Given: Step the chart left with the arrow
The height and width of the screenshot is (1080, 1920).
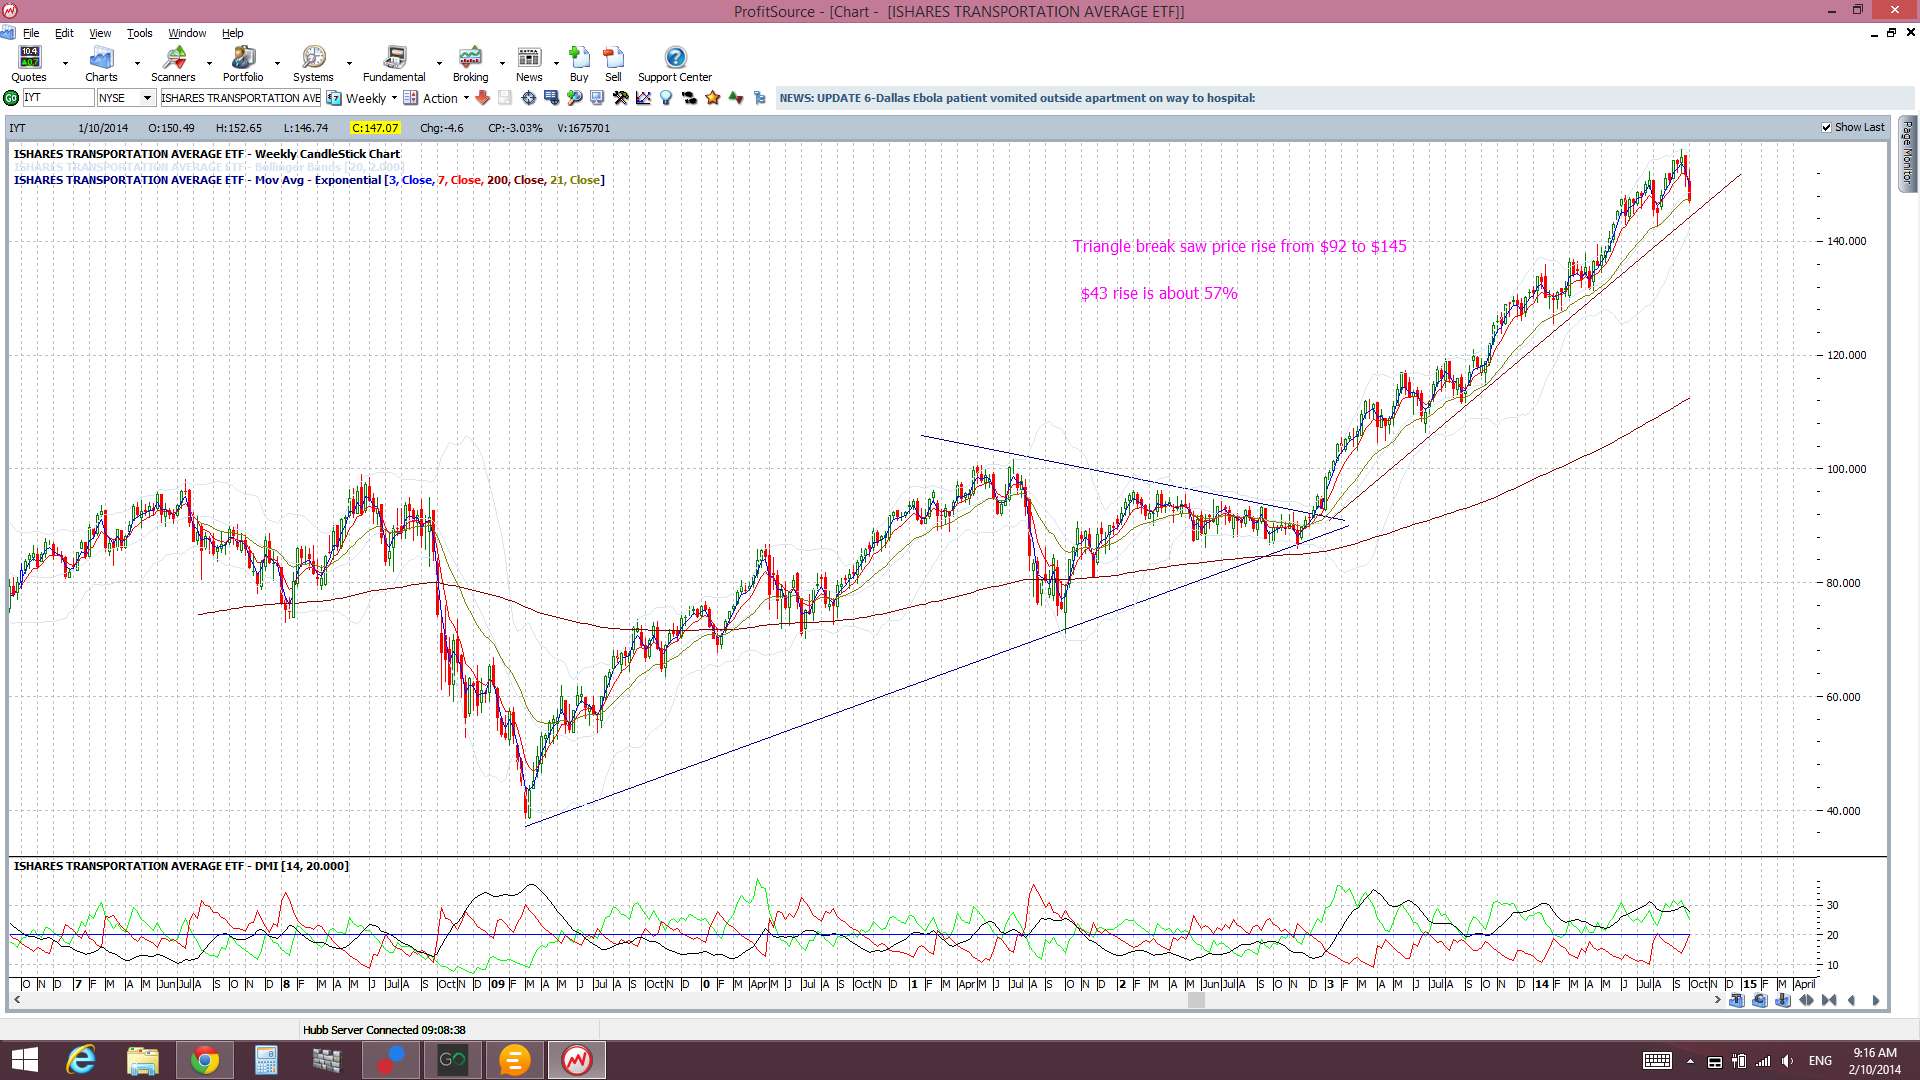Looking at the screenshot, I should coord(1852,1000).
